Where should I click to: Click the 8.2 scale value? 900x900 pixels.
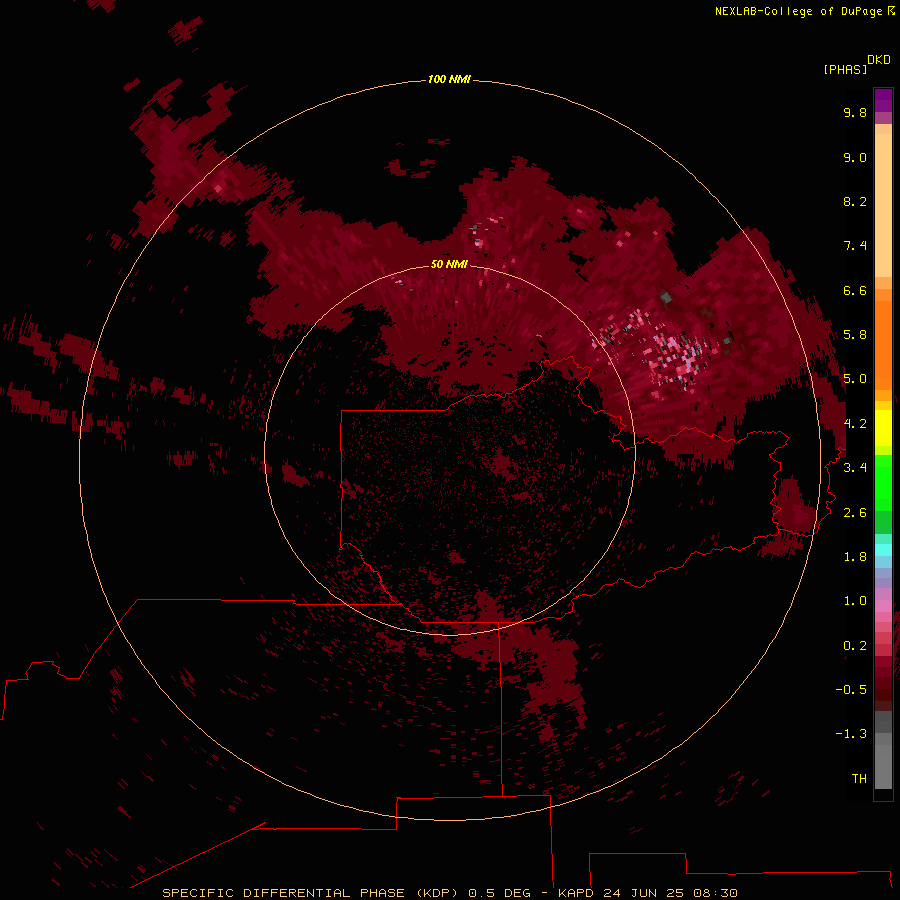(855, 201)
